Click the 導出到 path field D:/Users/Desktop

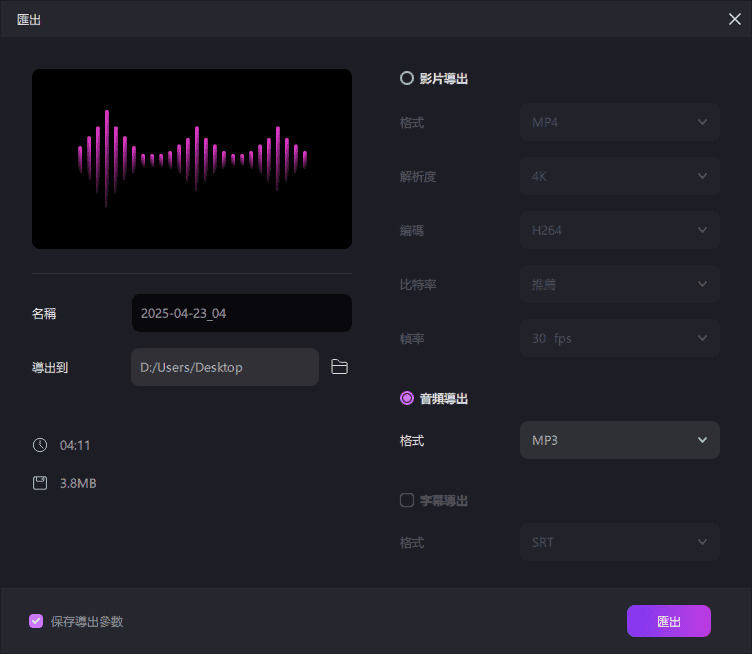pos(224,367)
